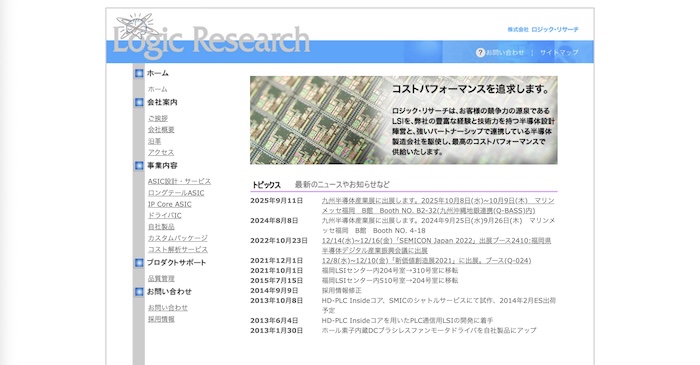Open ASIC設計・サービス link

click(x=179, y=182)
